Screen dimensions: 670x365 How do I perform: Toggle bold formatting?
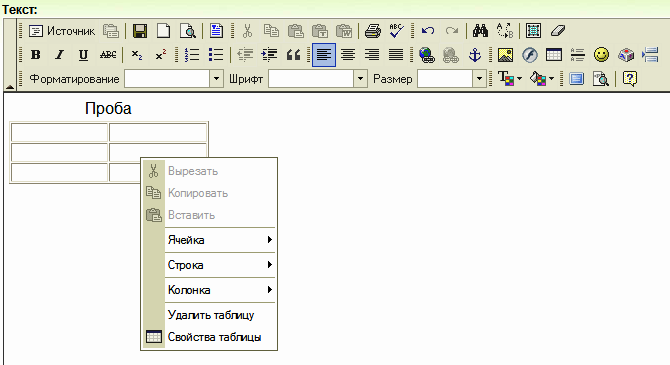(36, 55)
